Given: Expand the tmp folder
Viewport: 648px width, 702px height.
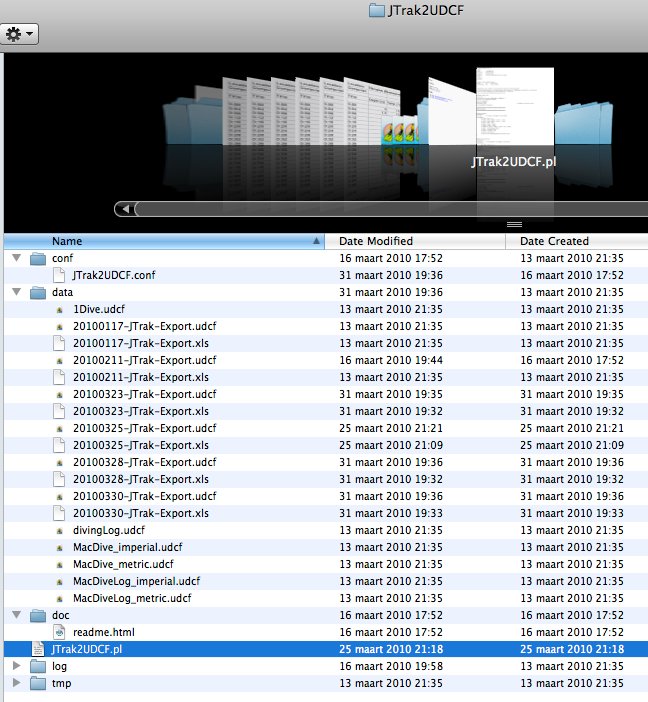Looking at the screenshot, I should point(15,683).
